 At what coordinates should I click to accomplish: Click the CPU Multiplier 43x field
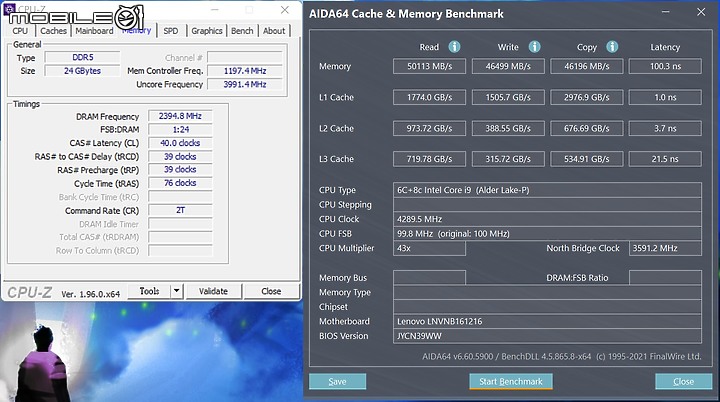click(429, 248)
